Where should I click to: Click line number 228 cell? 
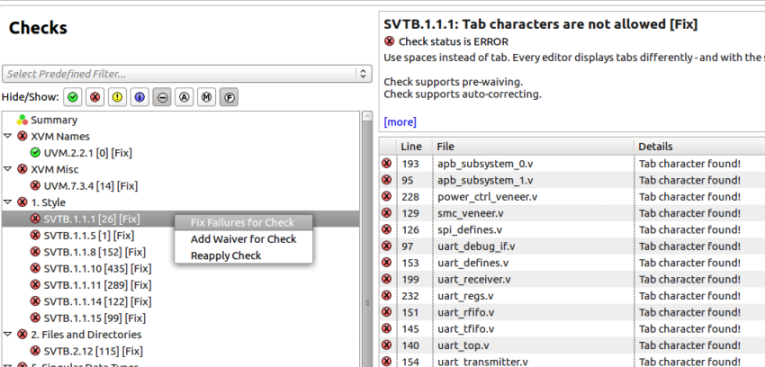tap(410, 197)
